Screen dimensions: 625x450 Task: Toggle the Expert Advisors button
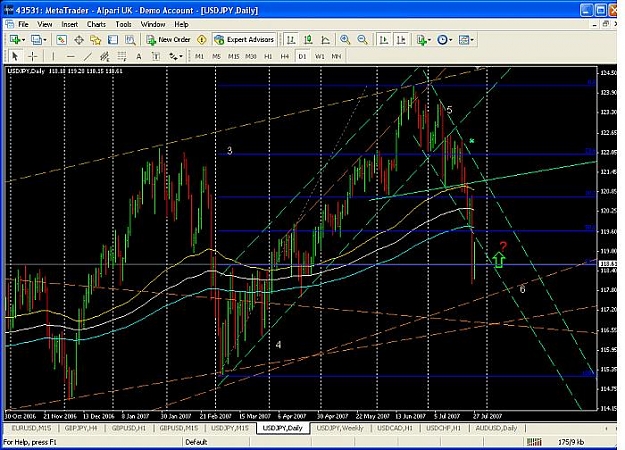coord(244,40)
